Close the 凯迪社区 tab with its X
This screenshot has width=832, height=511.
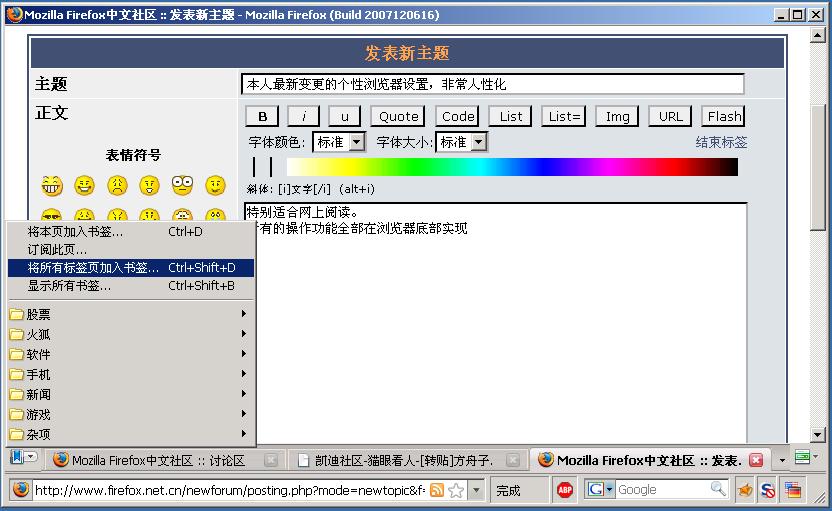[513, 460]
